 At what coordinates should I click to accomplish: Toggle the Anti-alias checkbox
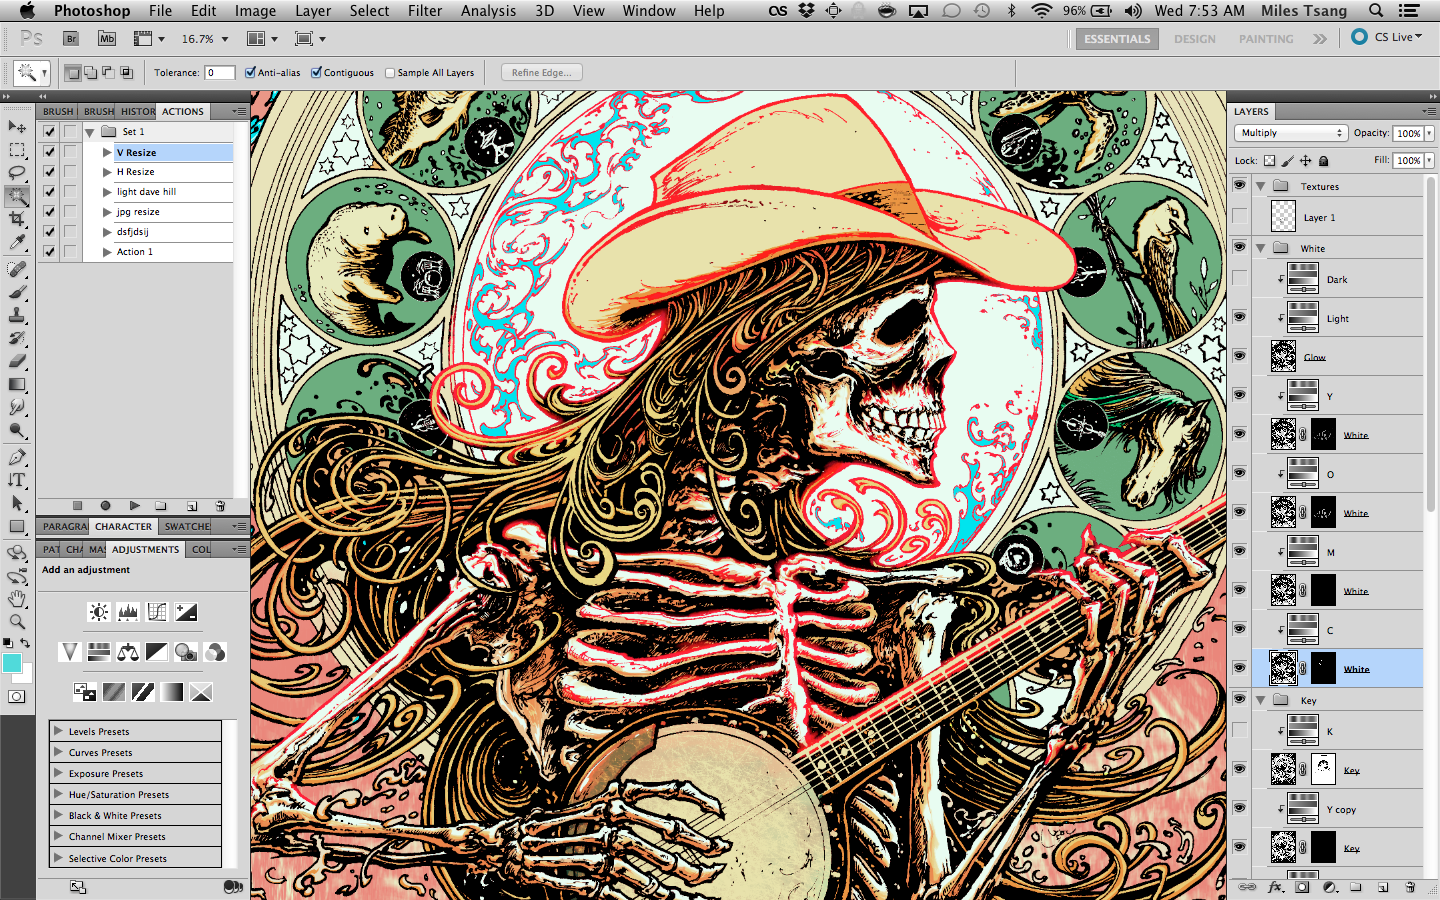[251, 72]
